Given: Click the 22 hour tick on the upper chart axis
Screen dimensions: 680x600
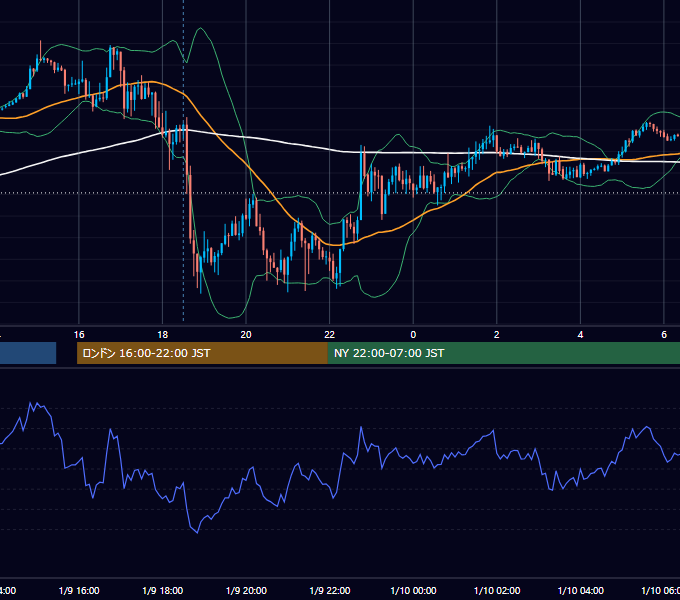Looking at the screenshot, I should (x=330, y=335).
